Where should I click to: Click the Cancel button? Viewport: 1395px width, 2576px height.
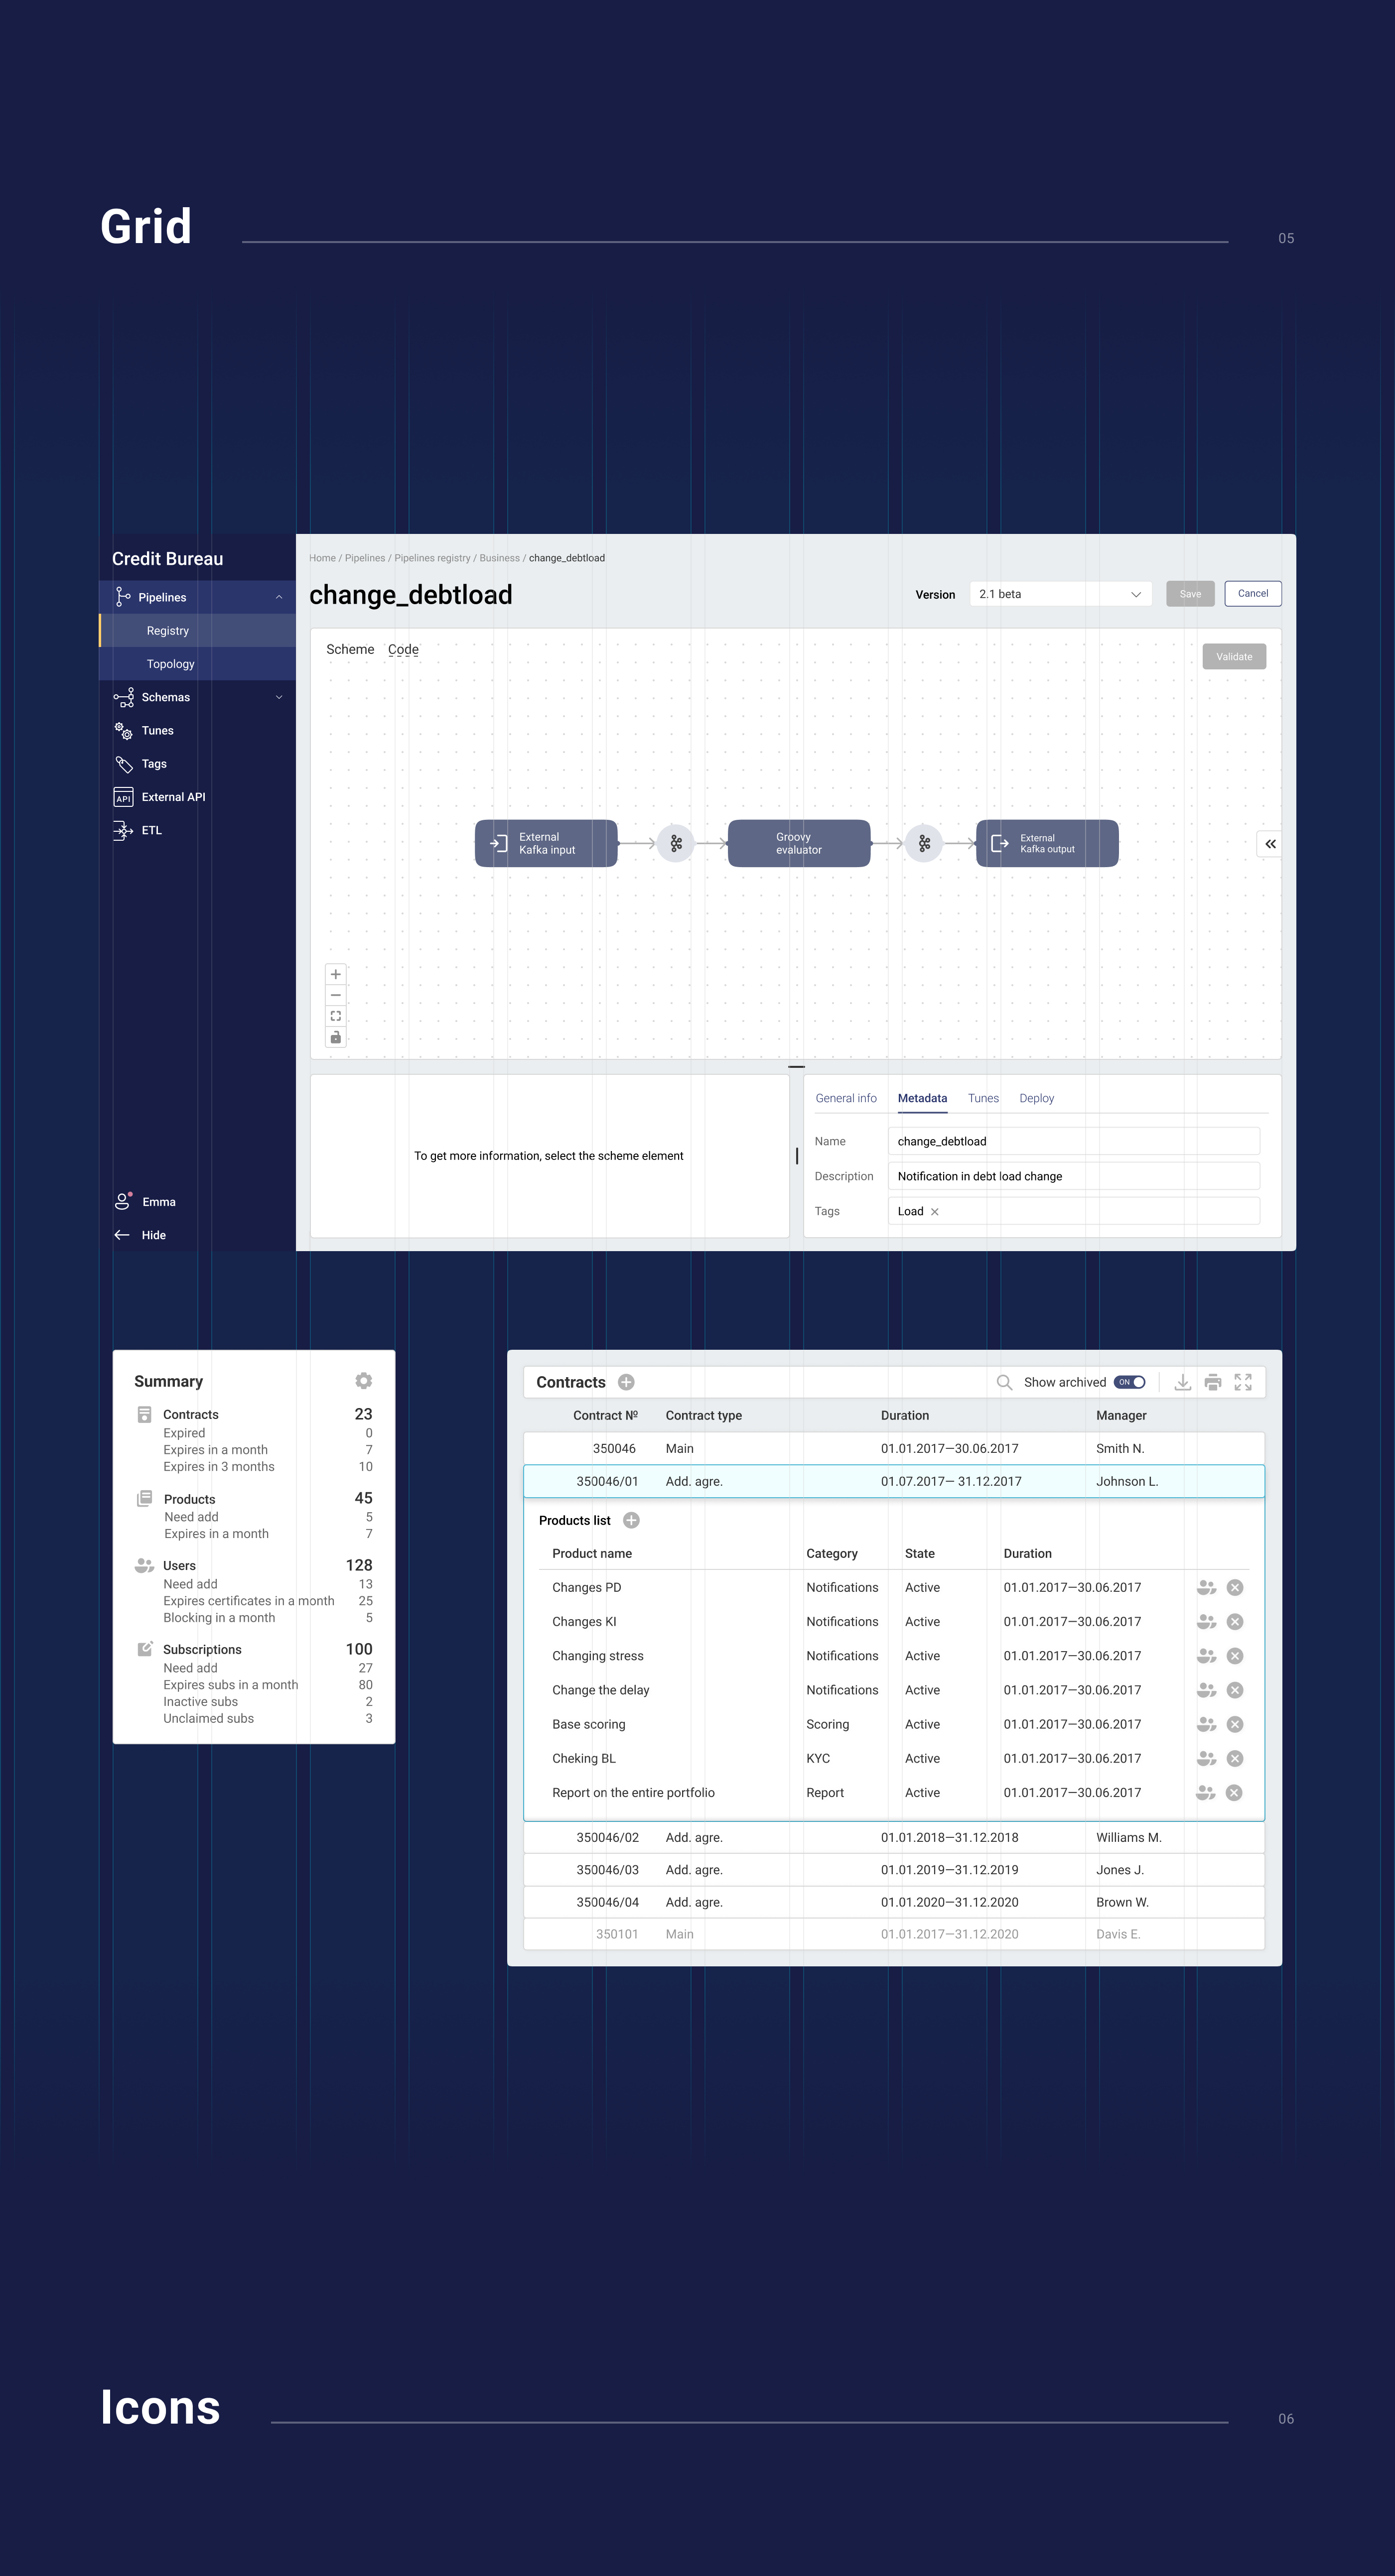click(1252, 594)
